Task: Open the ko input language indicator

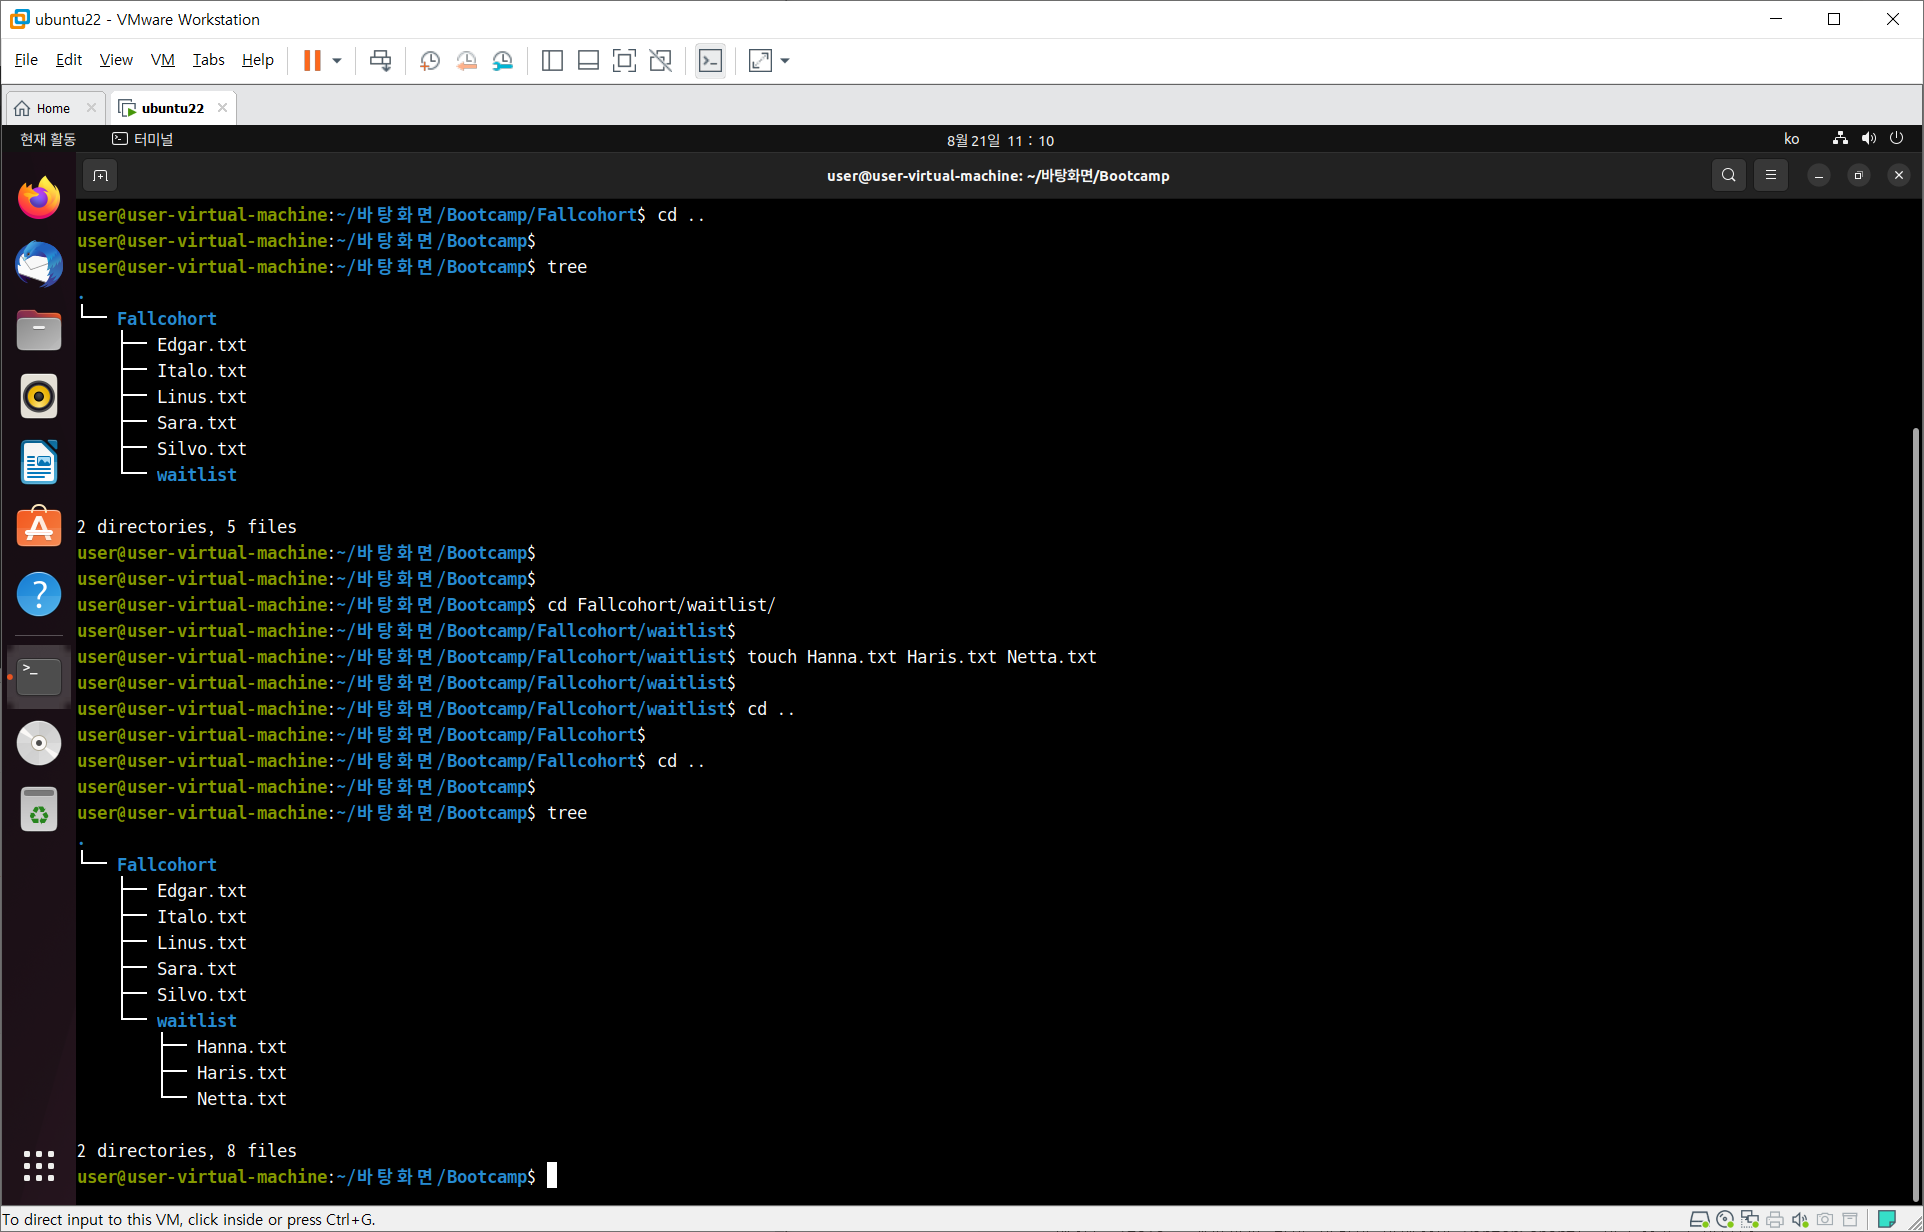Action: point(1791,139)
